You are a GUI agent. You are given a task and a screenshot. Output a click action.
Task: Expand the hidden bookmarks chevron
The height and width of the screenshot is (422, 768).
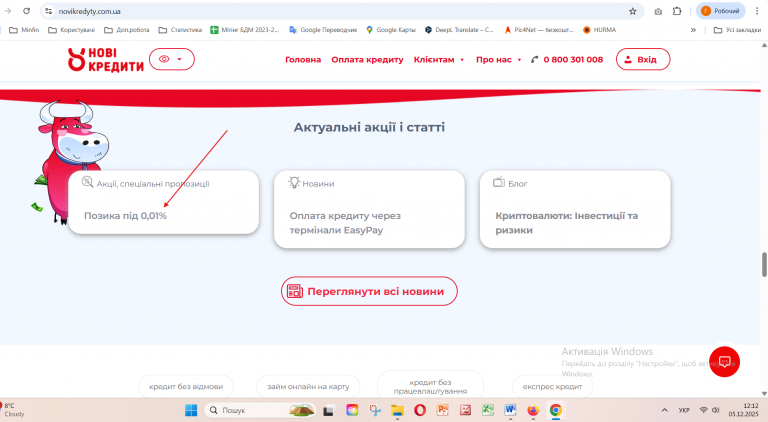(x=693, y=30)
